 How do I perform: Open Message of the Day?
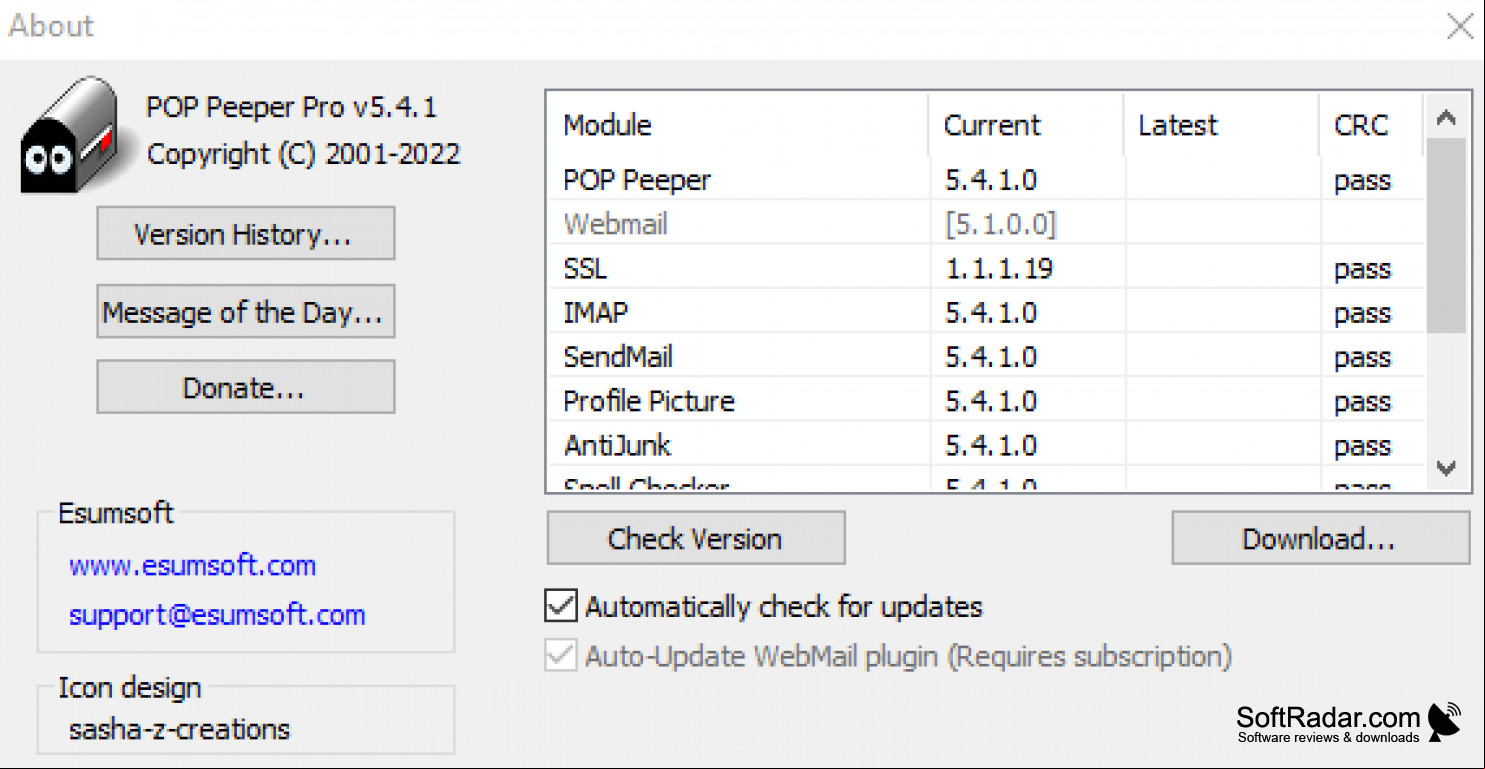[246, 312]
